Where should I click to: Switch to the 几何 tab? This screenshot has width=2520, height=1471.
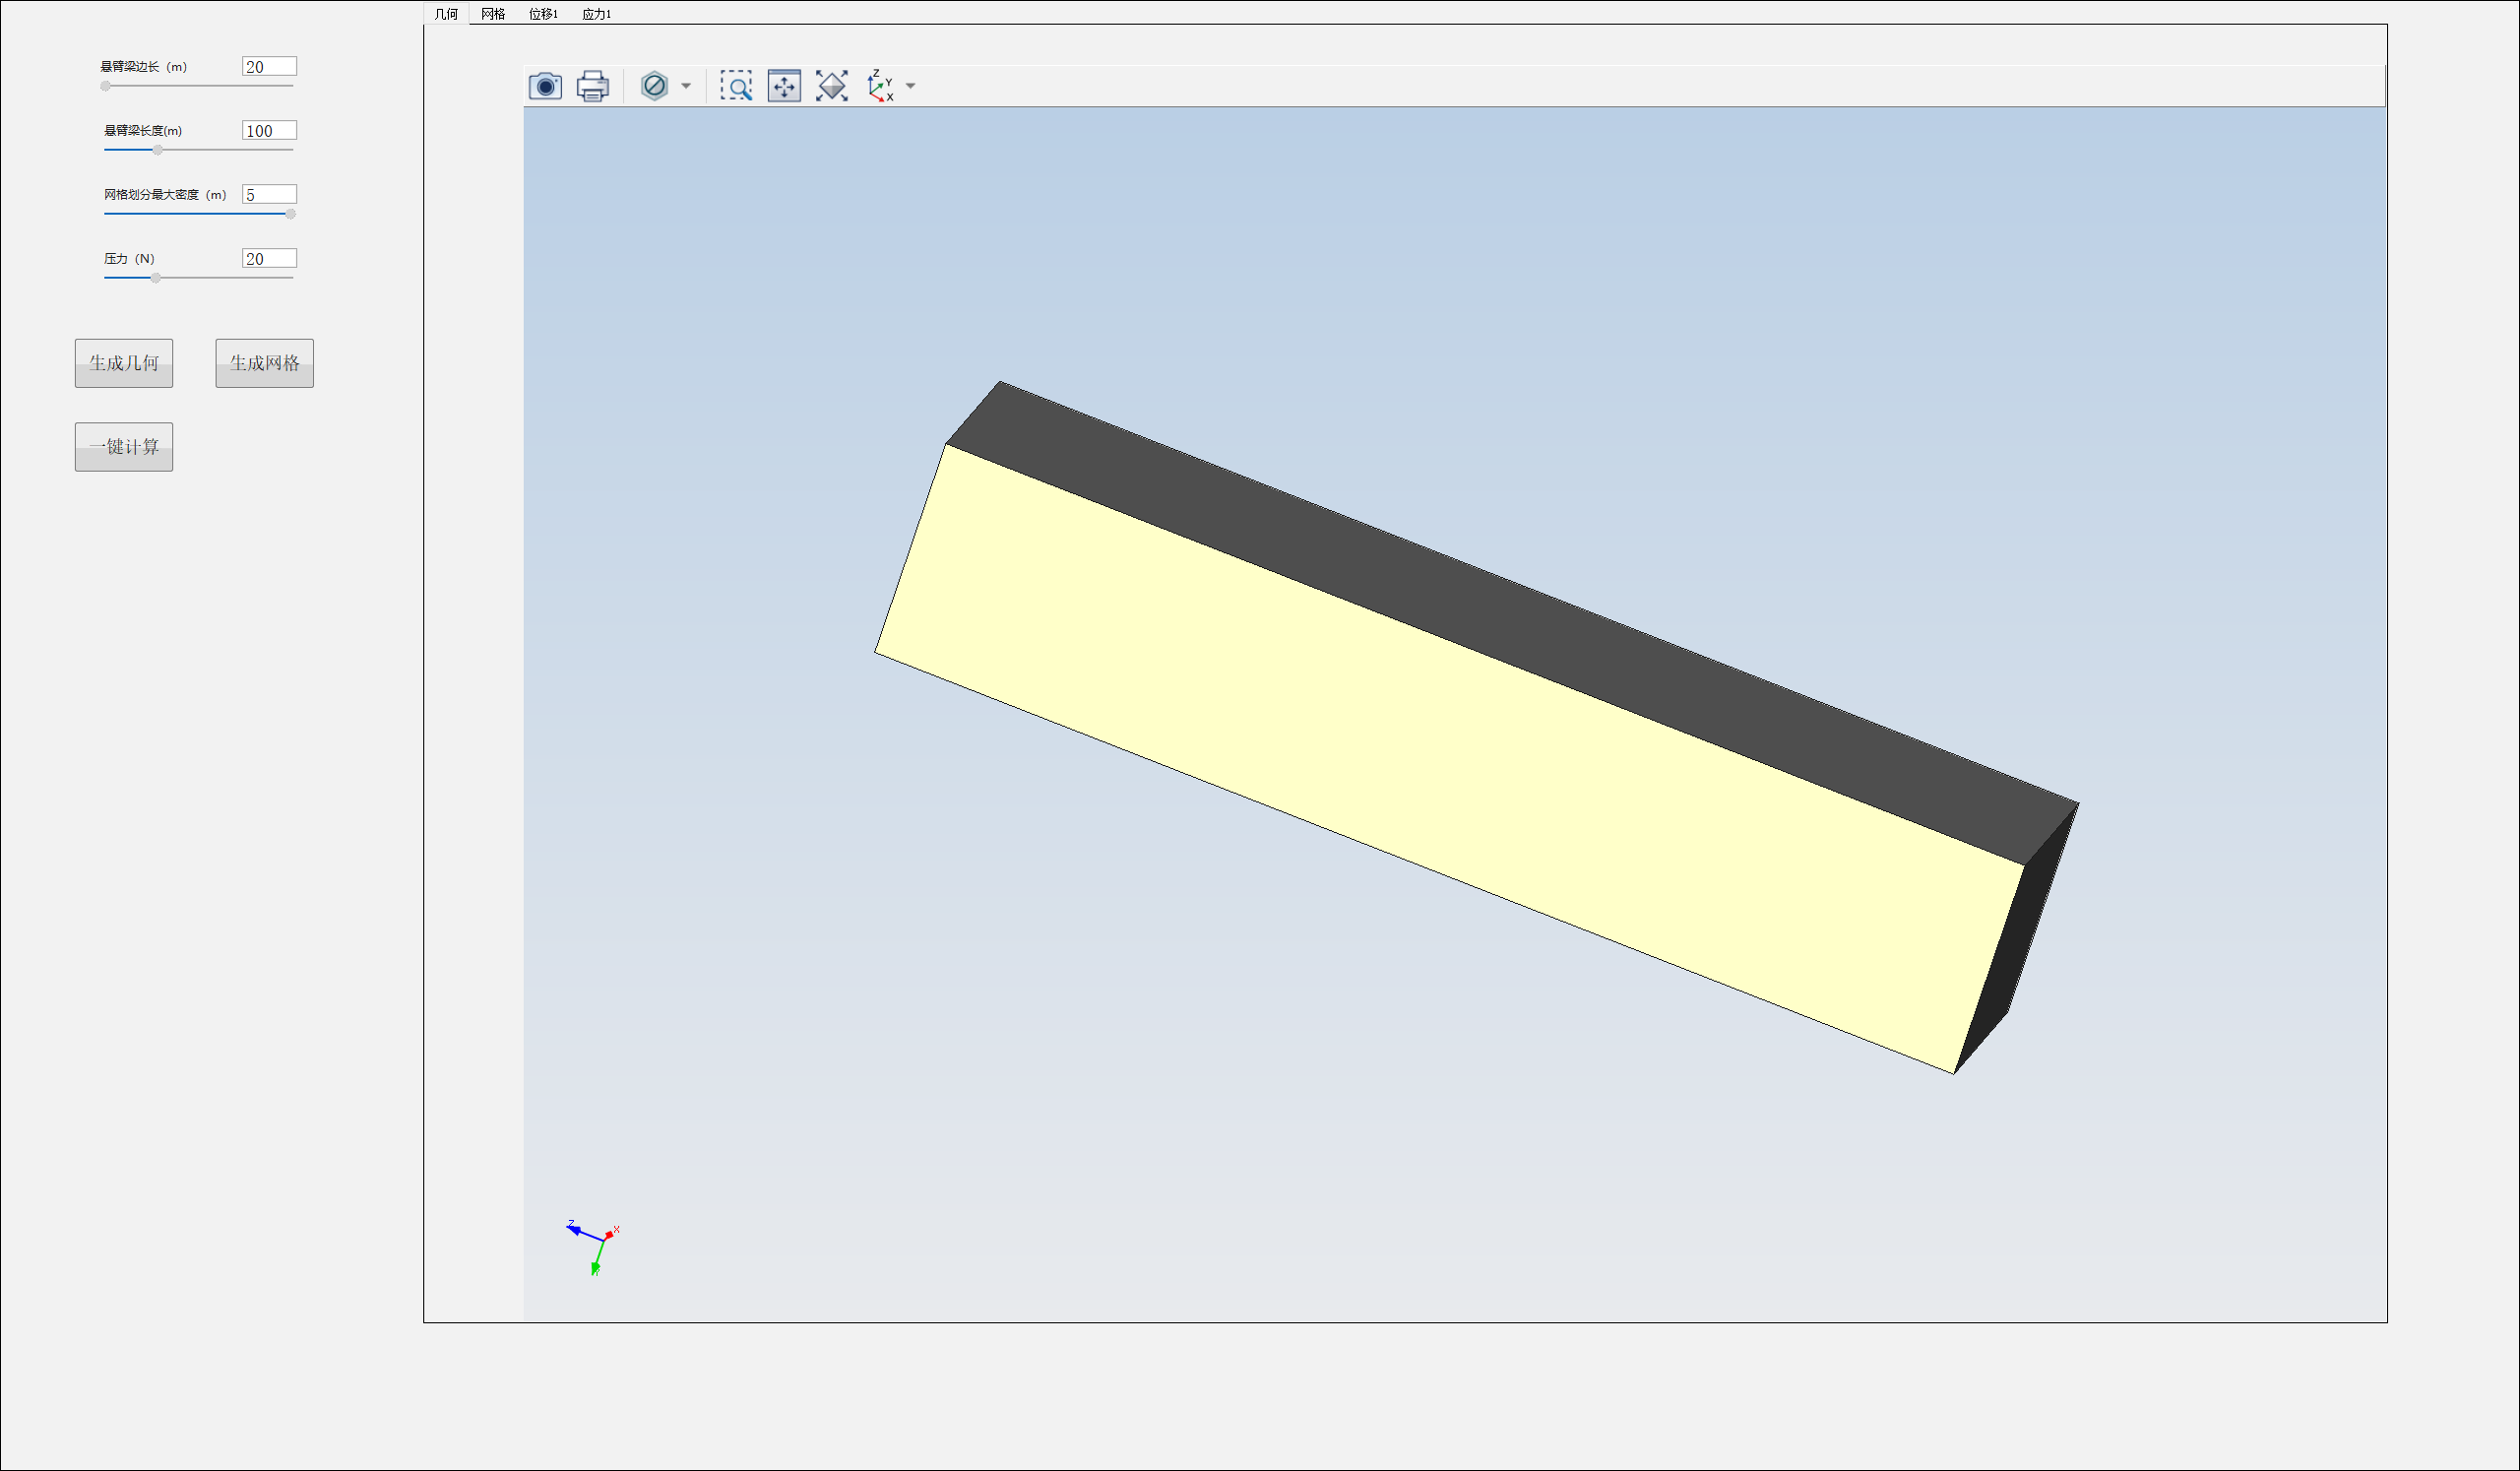(446, 14)
